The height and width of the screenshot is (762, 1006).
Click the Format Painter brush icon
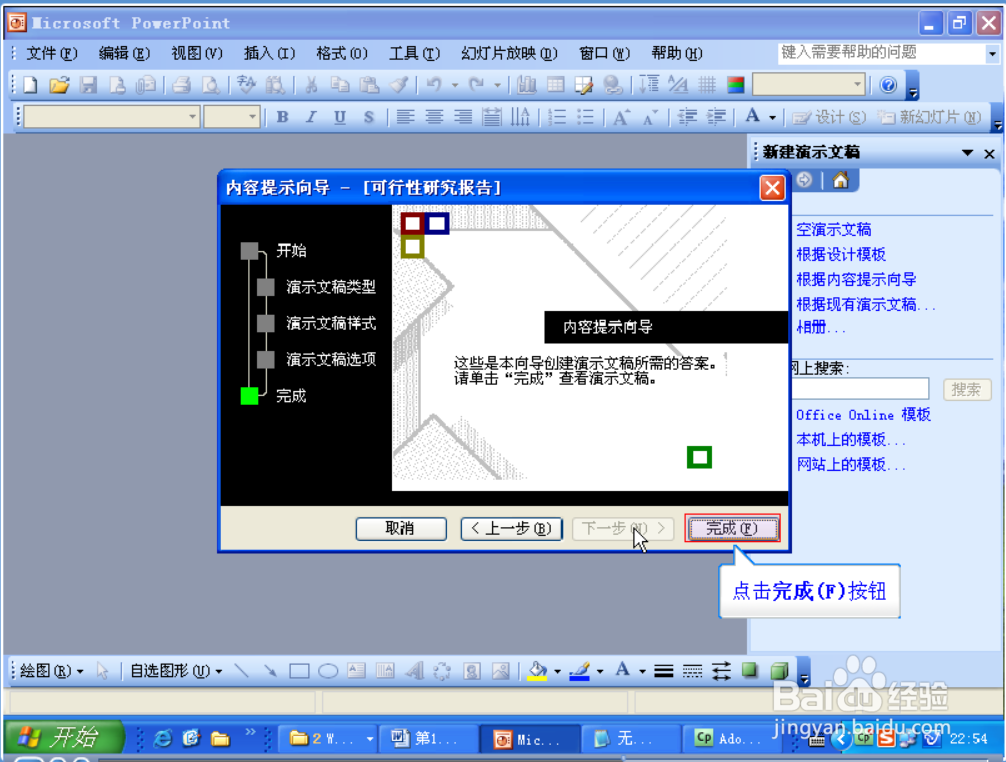[398, 85]
